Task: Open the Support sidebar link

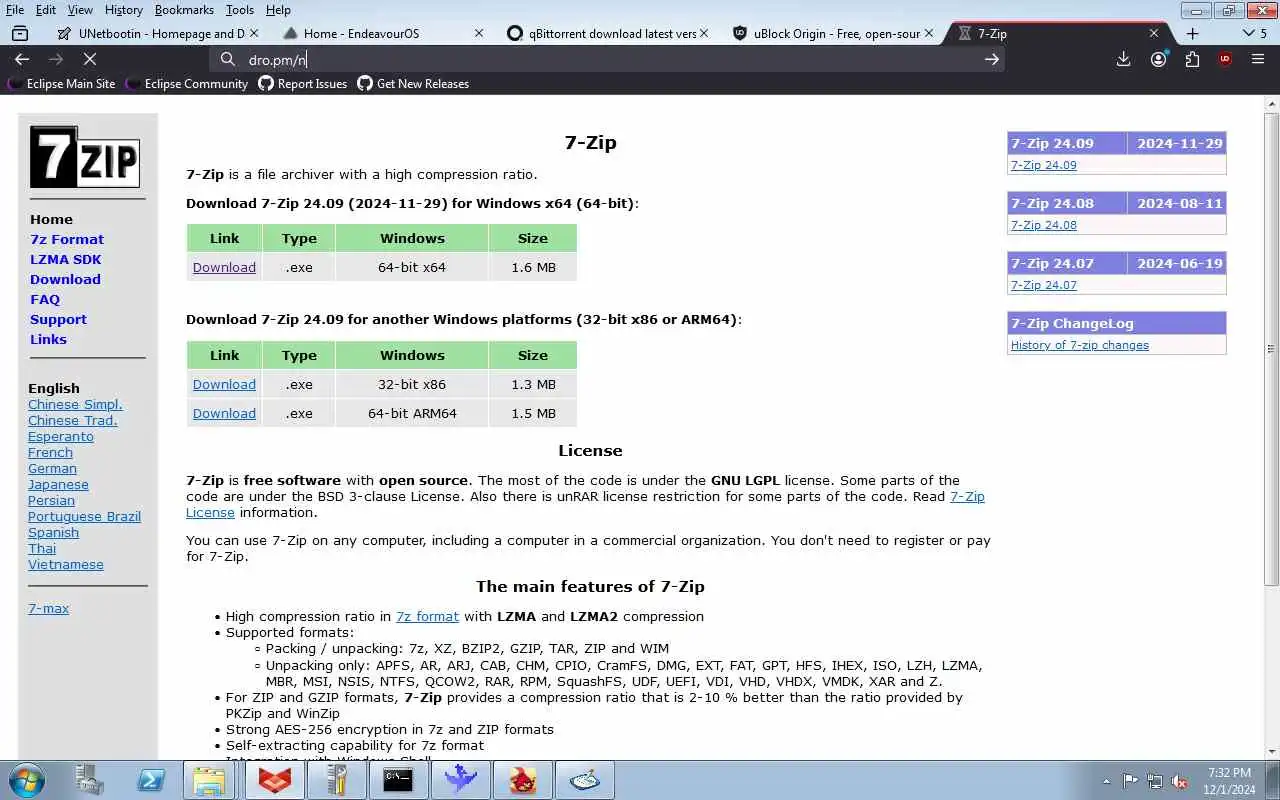Action: [58, 320]
